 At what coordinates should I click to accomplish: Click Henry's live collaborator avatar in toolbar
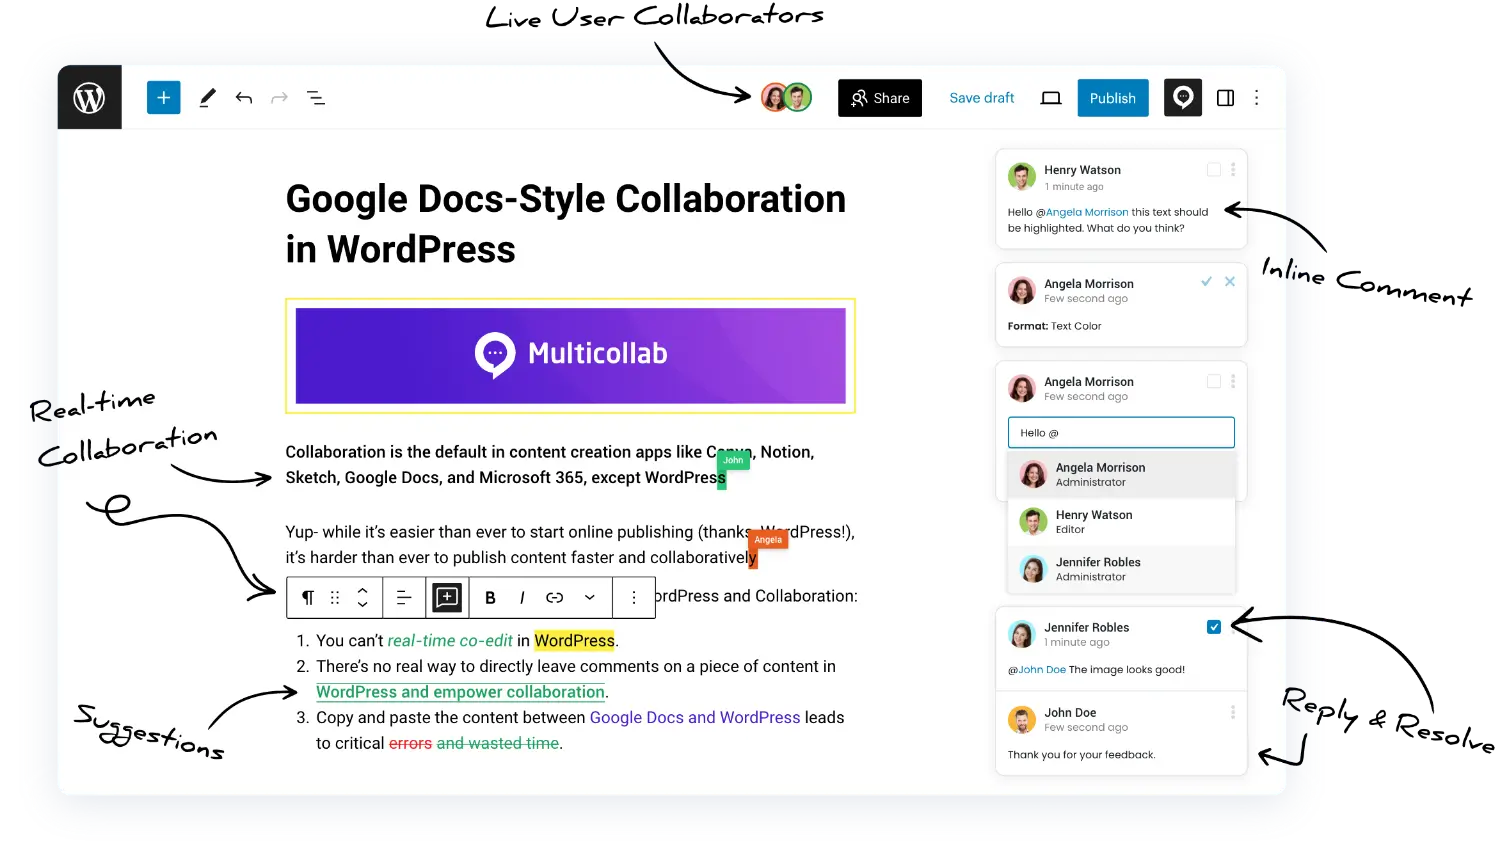[x=798, y=97]
